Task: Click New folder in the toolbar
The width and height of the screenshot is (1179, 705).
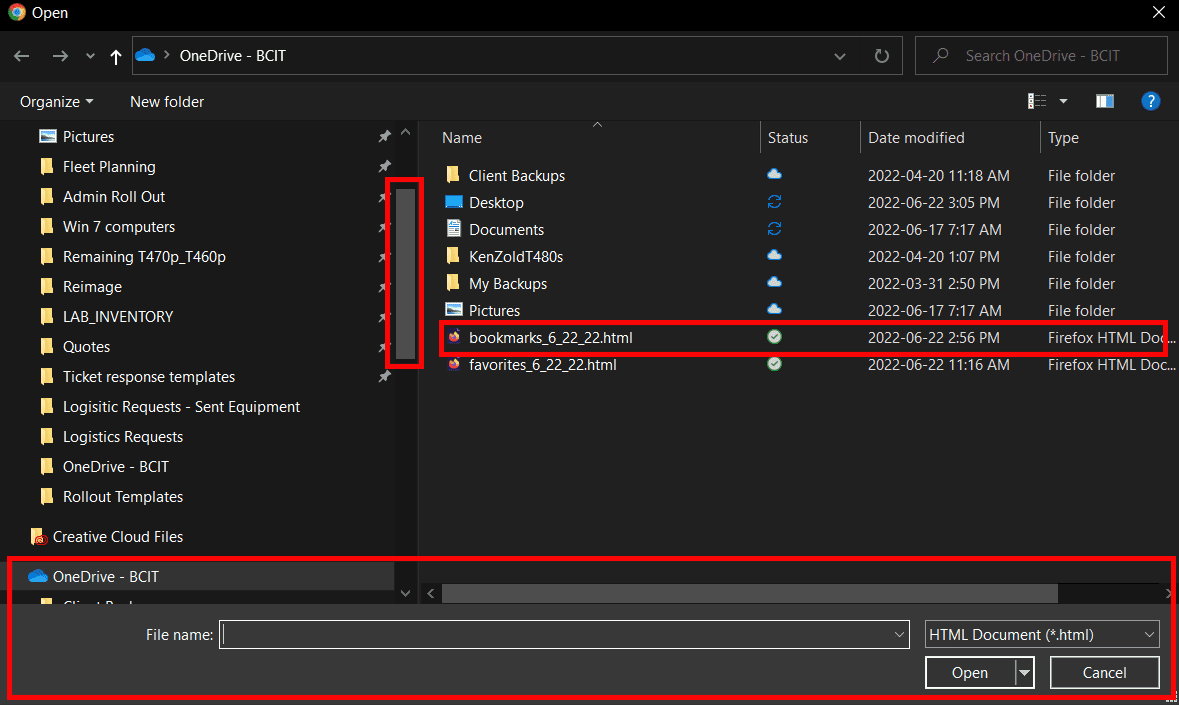Action: coord(167,102)
